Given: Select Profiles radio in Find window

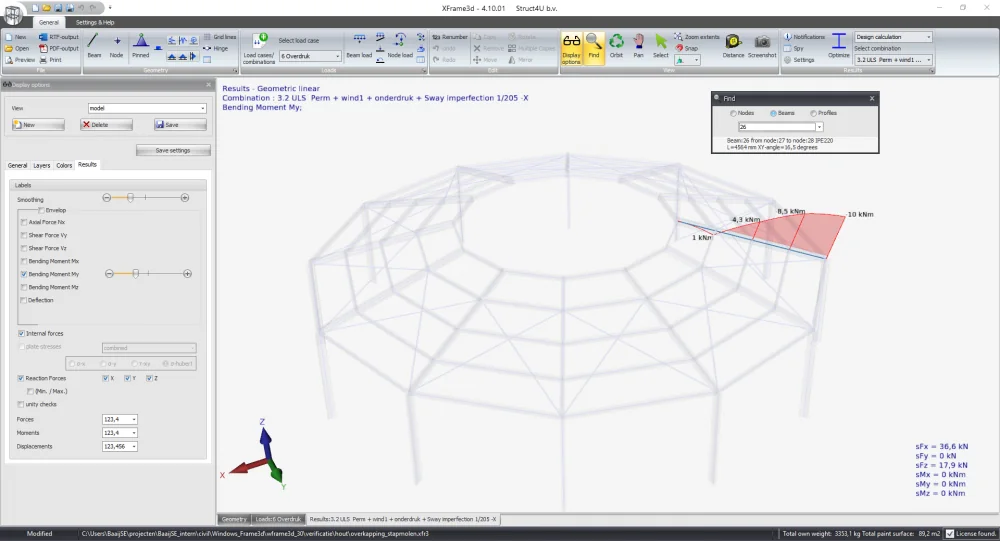Looking at the screenshot, I should [813, 113].
